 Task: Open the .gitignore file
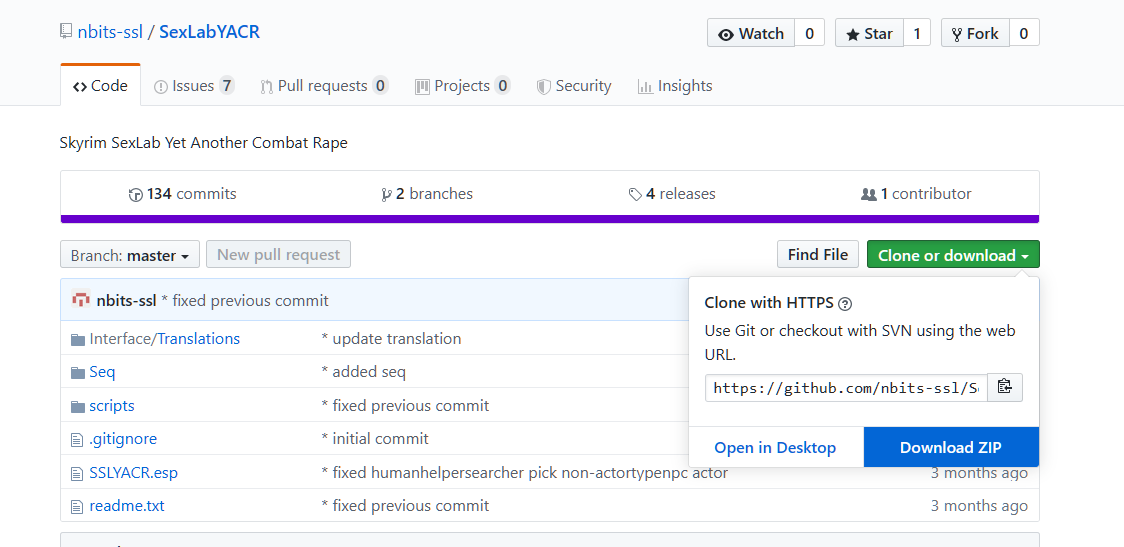click(123, 439)
